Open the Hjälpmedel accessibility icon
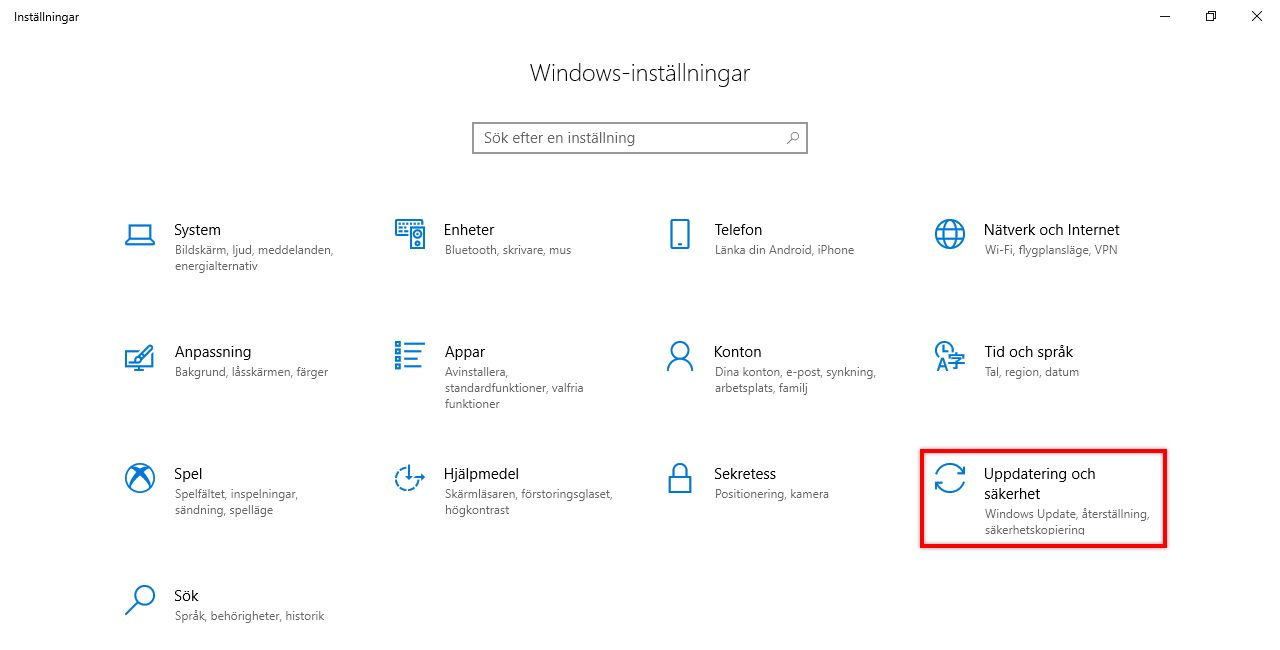This screenshot has width=1280, height=650. (x=410, y=478)
